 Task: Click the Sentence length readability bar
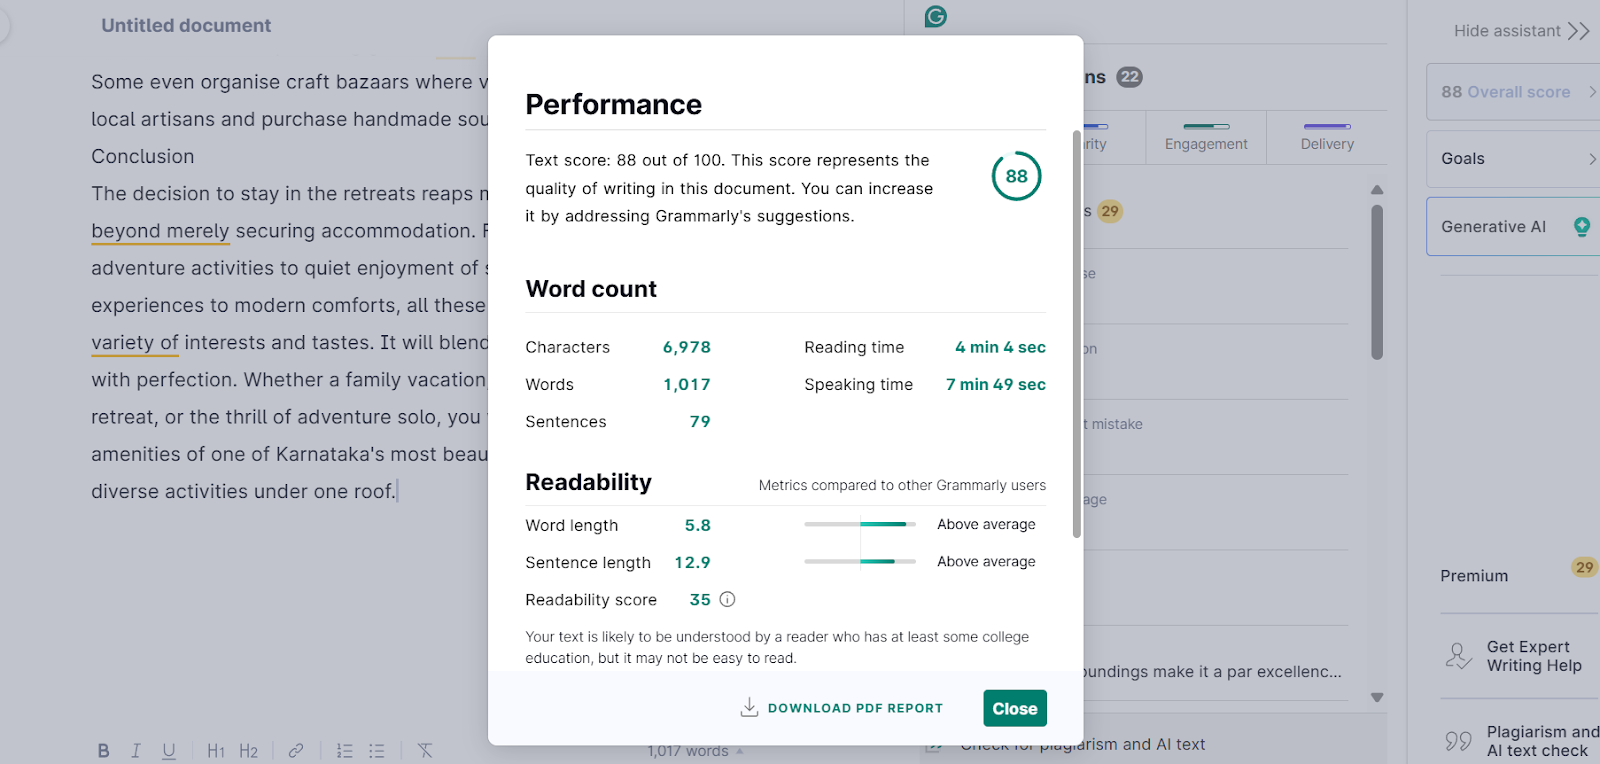[x=860, y=562]
